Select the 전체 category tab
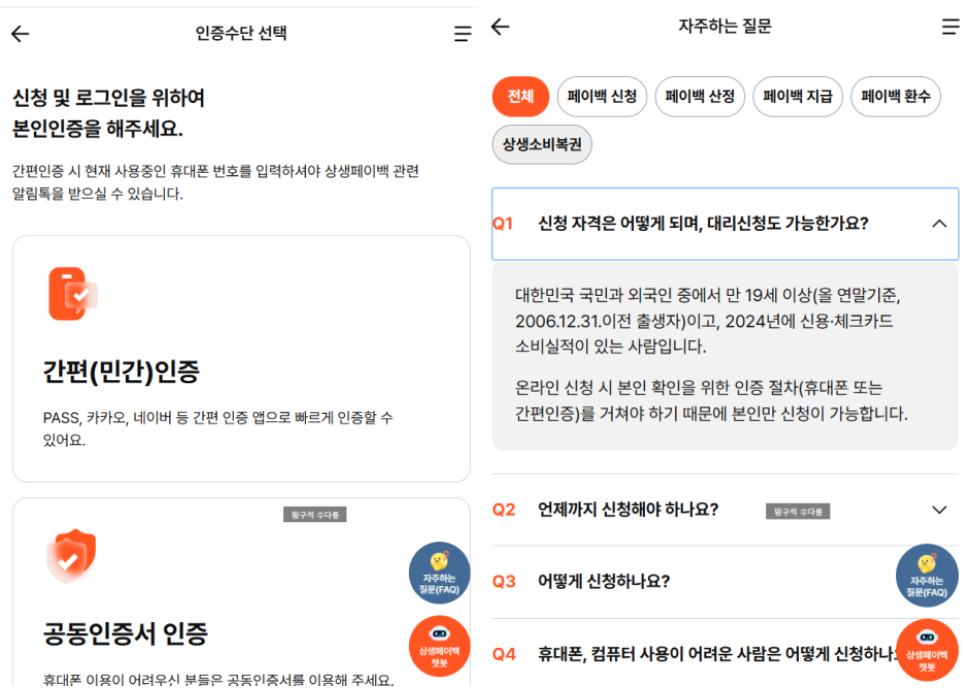 pyautogui.click(x=520, y=96)
